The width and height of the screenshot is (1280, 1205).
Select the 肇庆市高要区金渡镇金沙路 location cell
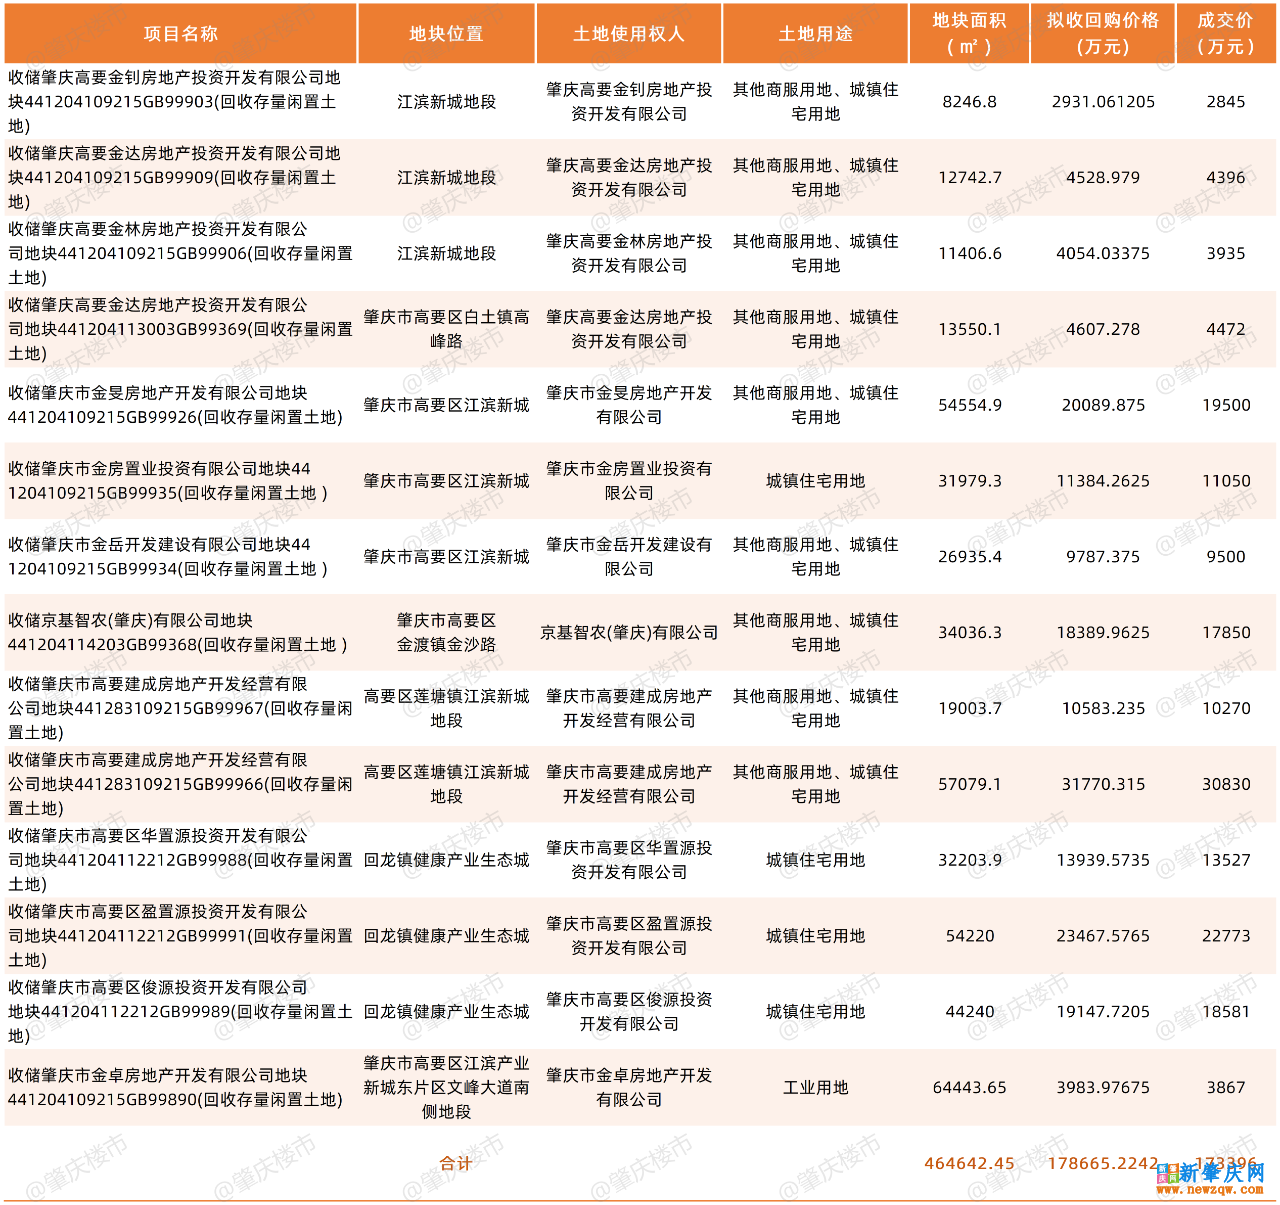446,632
